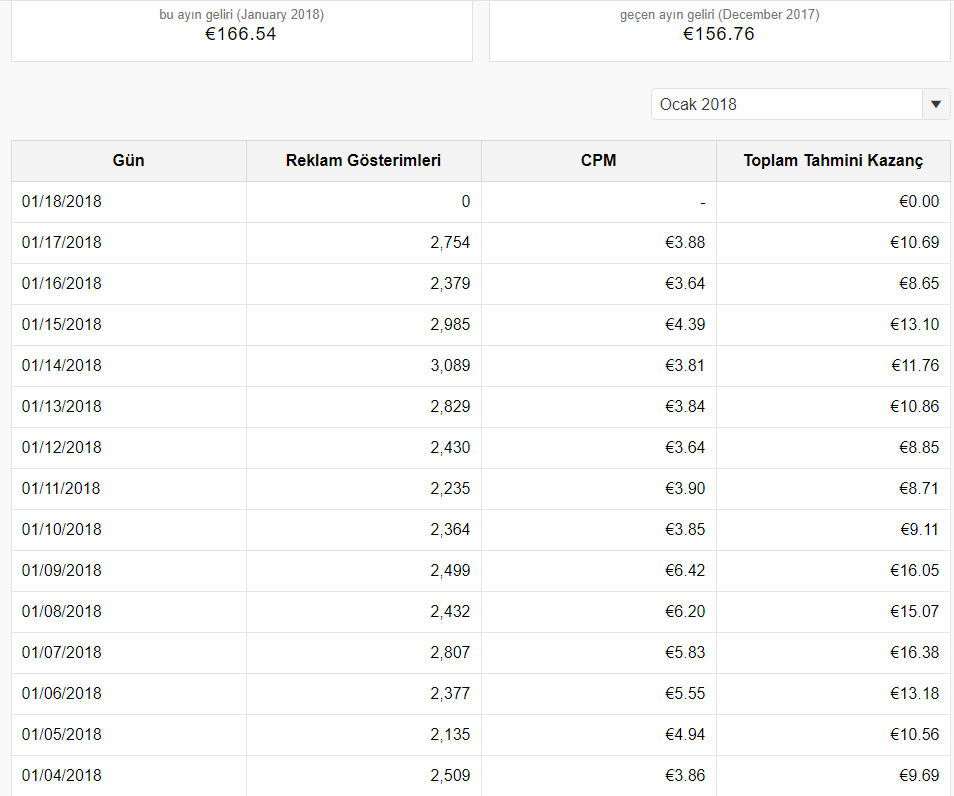The image size is (954, 796).
Task: Click the €13.10 earnings cell
Action: [915, 325]
